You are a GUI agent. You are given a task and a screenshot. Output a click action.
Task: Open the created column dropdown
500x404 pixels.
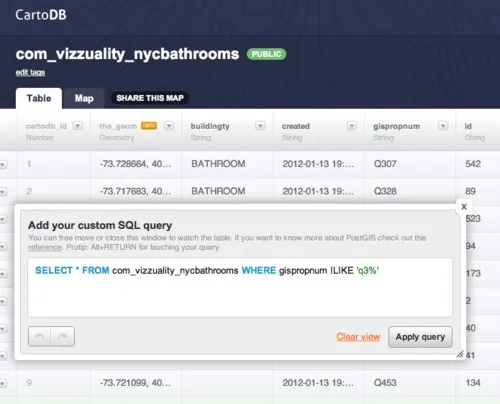click(x=352, y=126)
